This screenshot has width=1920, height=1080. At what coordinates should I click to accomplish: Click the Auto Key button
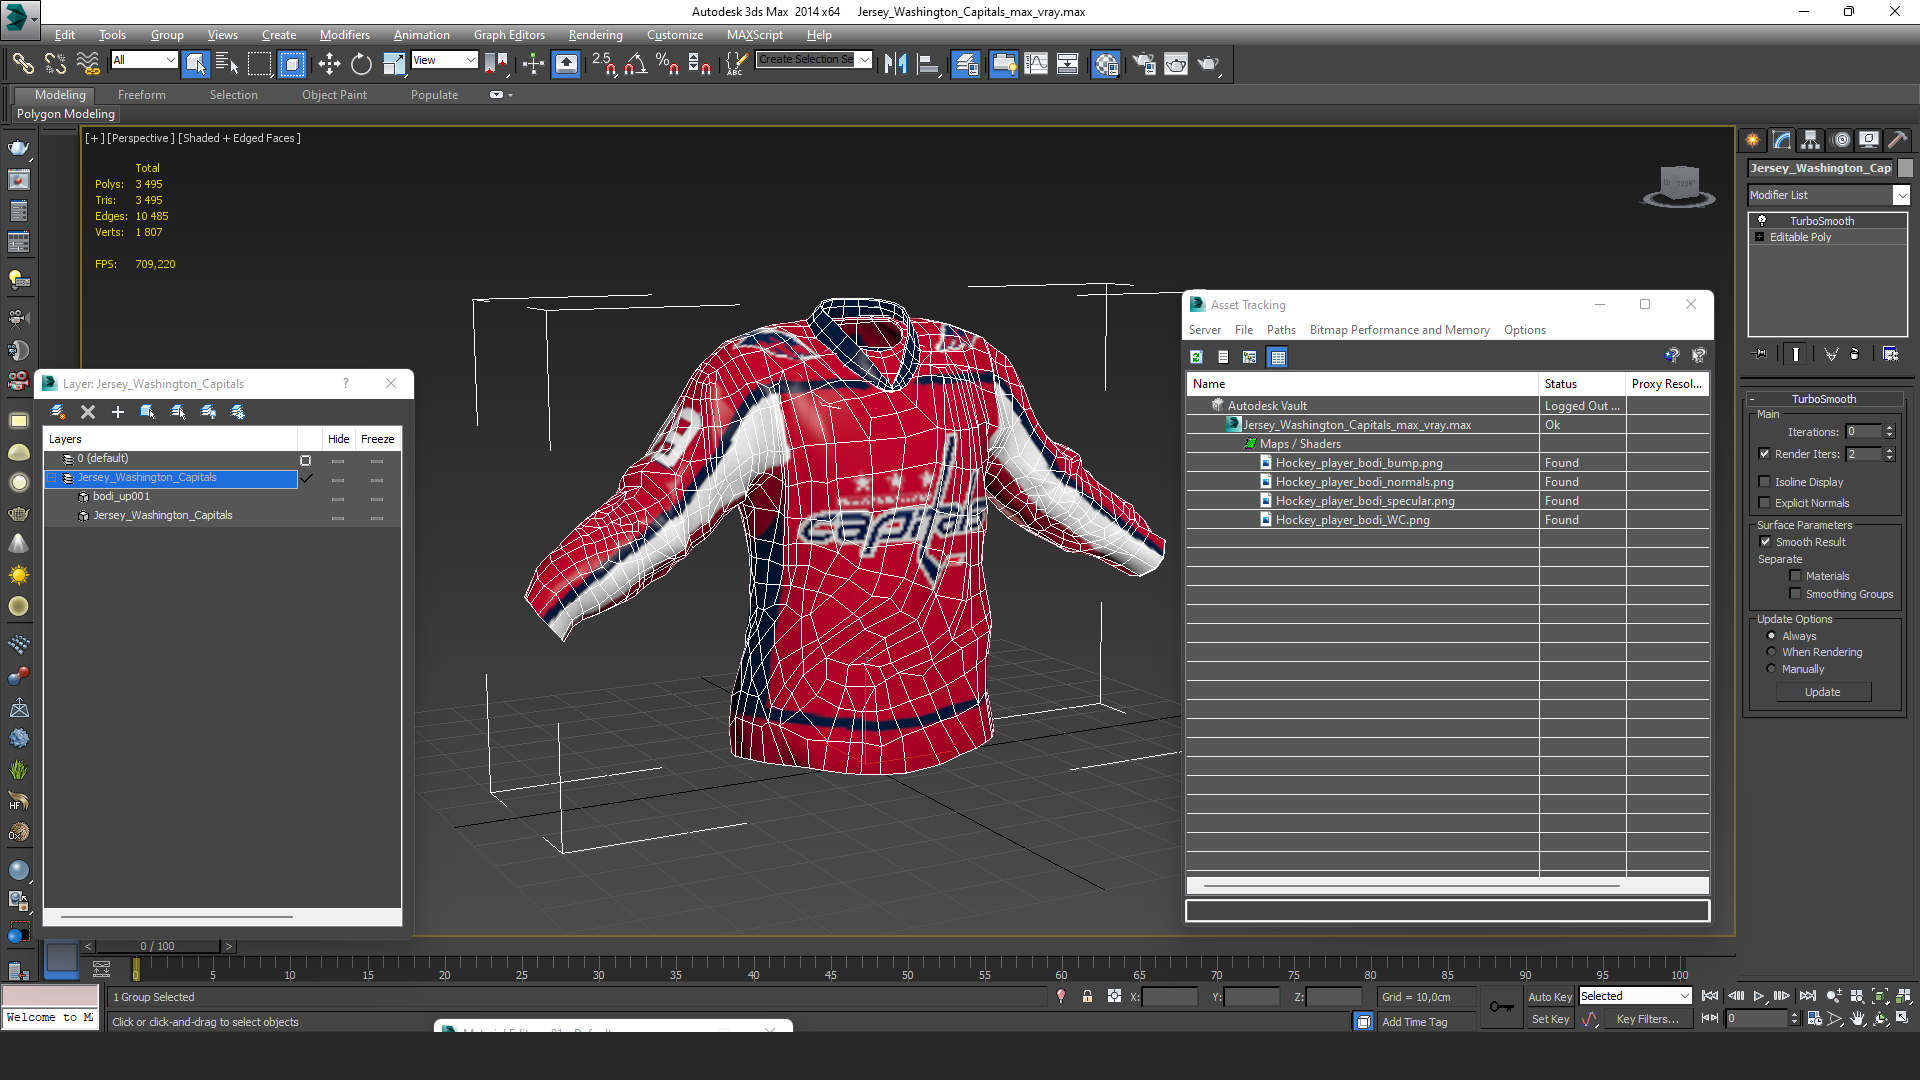coord(1549,997)
